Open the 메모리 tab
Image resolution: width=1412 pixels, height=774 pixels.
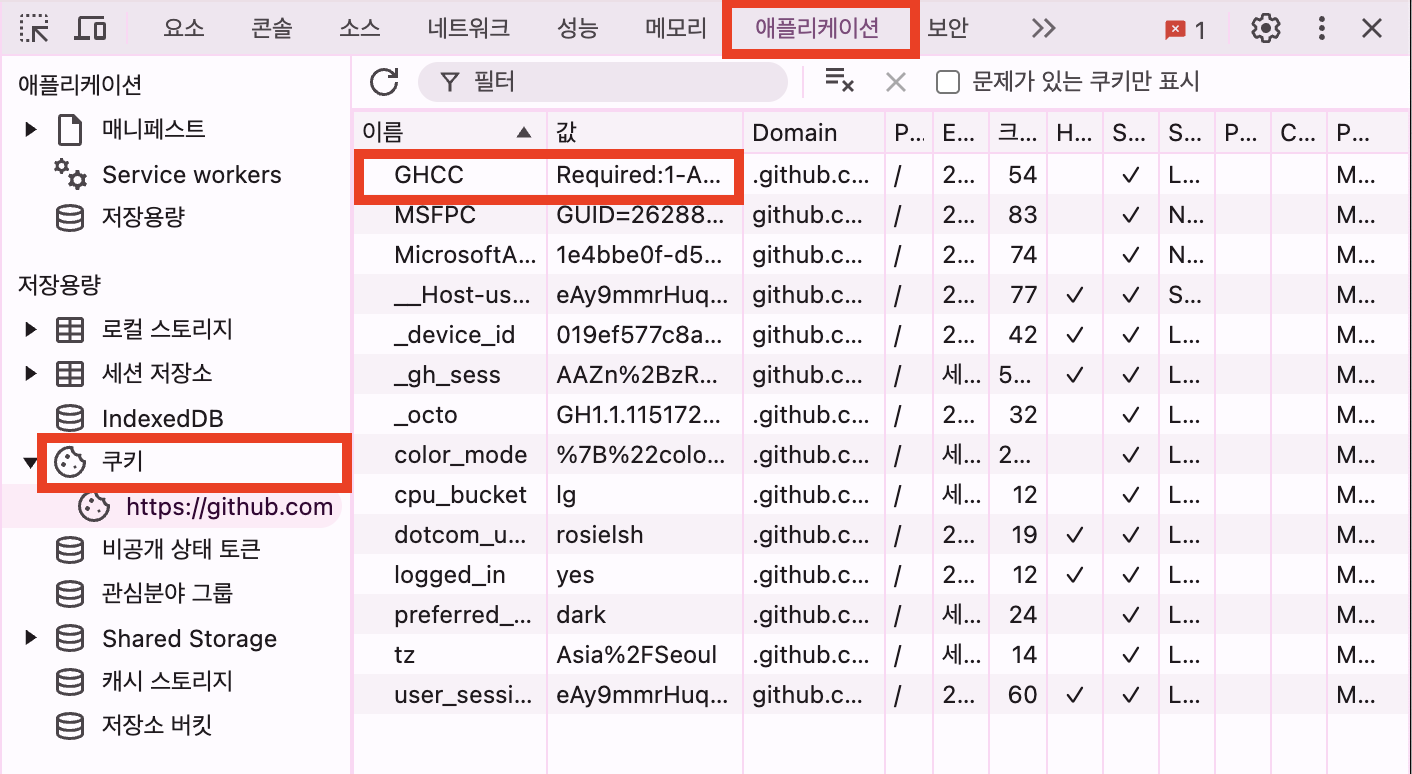point(676,29)
